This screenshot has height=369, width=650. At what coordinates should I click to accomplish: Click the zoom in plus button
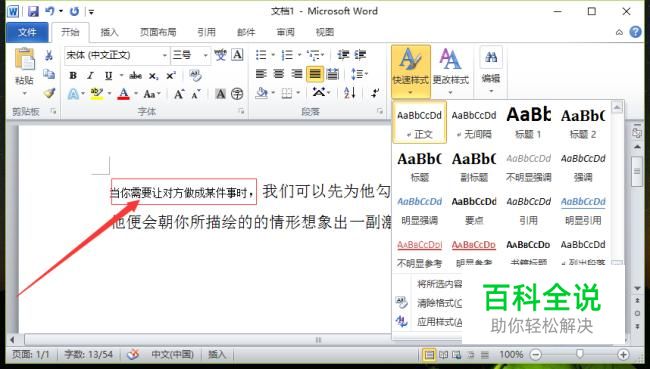[x=623, y=354]
